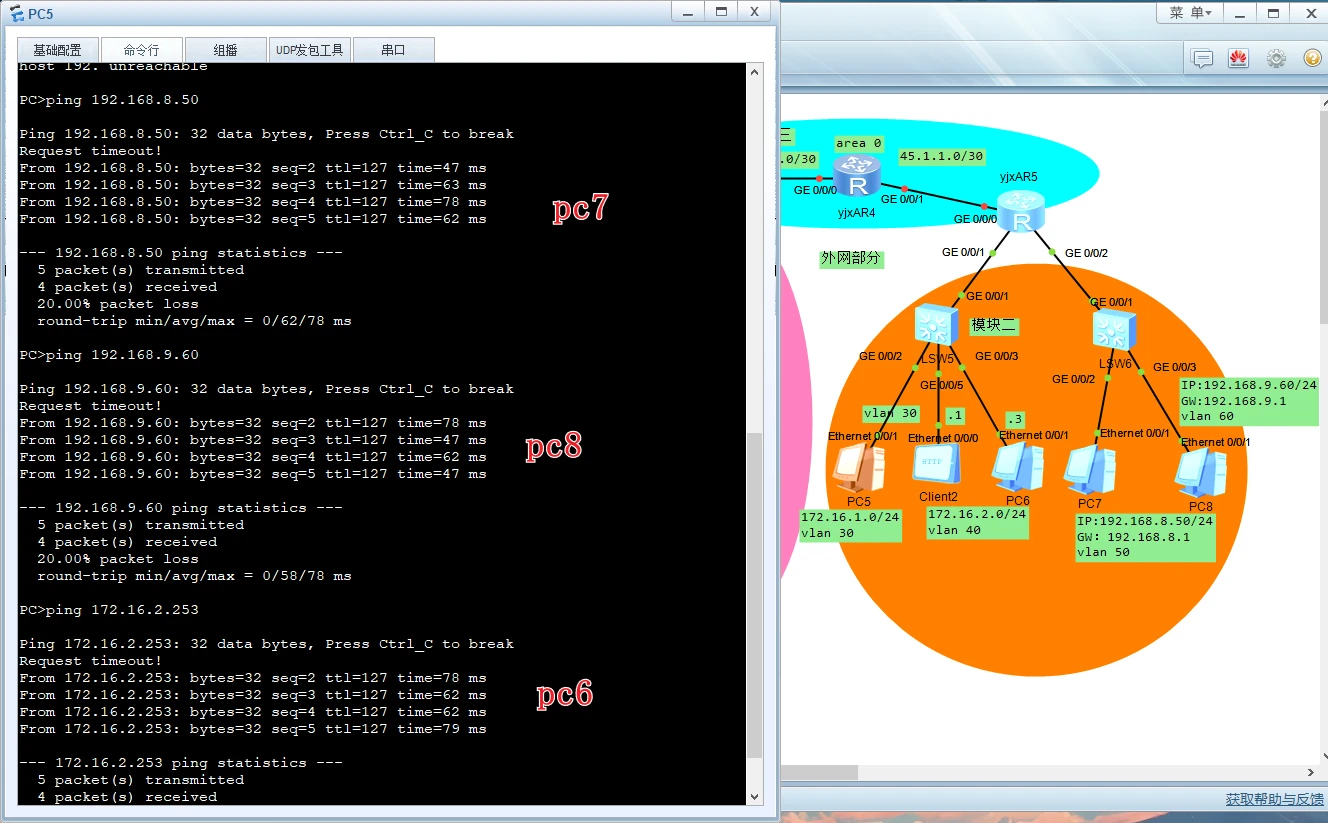Open the 串口 tab

[393, 50]
